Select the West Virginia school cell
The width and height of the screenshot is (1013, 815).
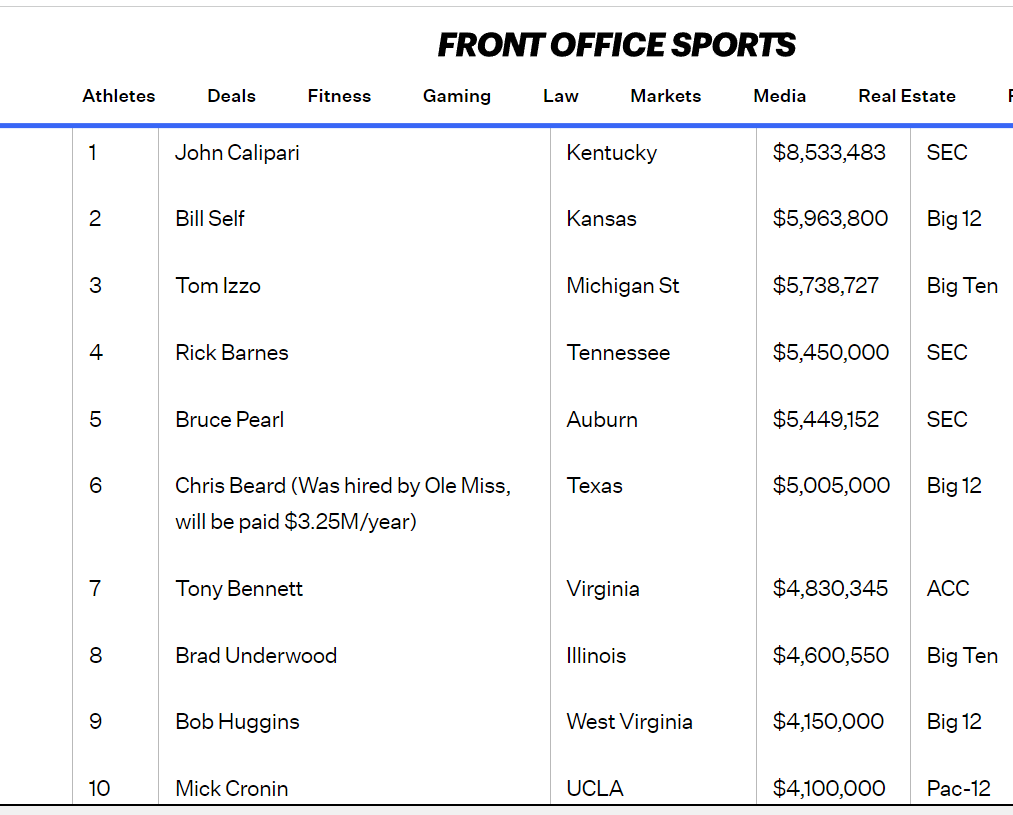coord(629,722)
